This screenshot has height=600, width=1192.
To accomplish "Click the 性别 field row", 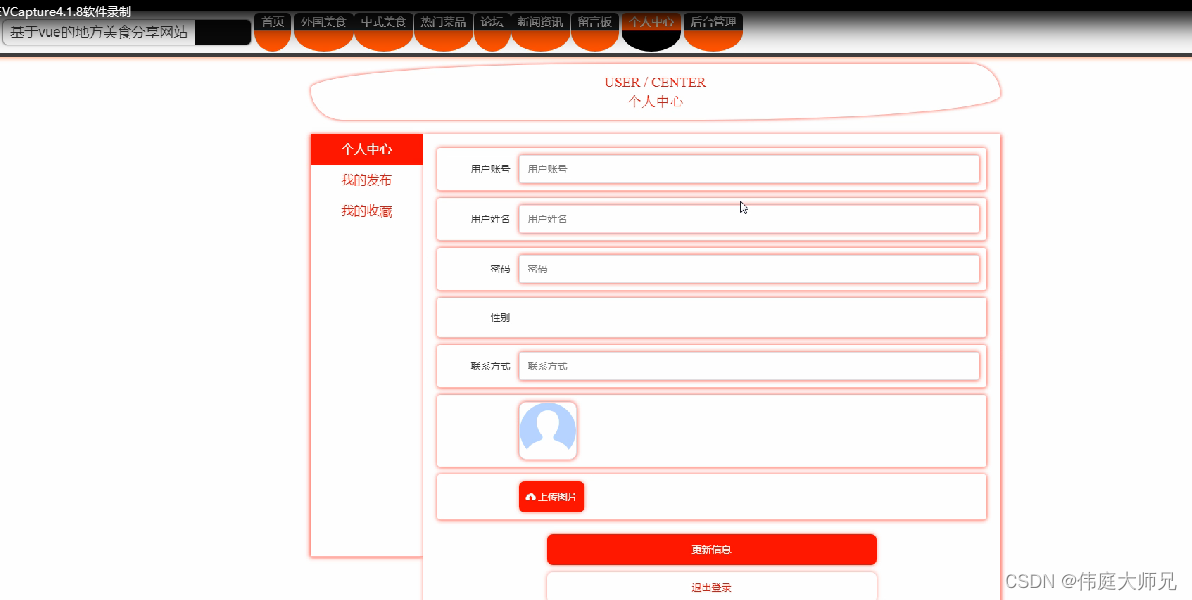I will point(712,317).
